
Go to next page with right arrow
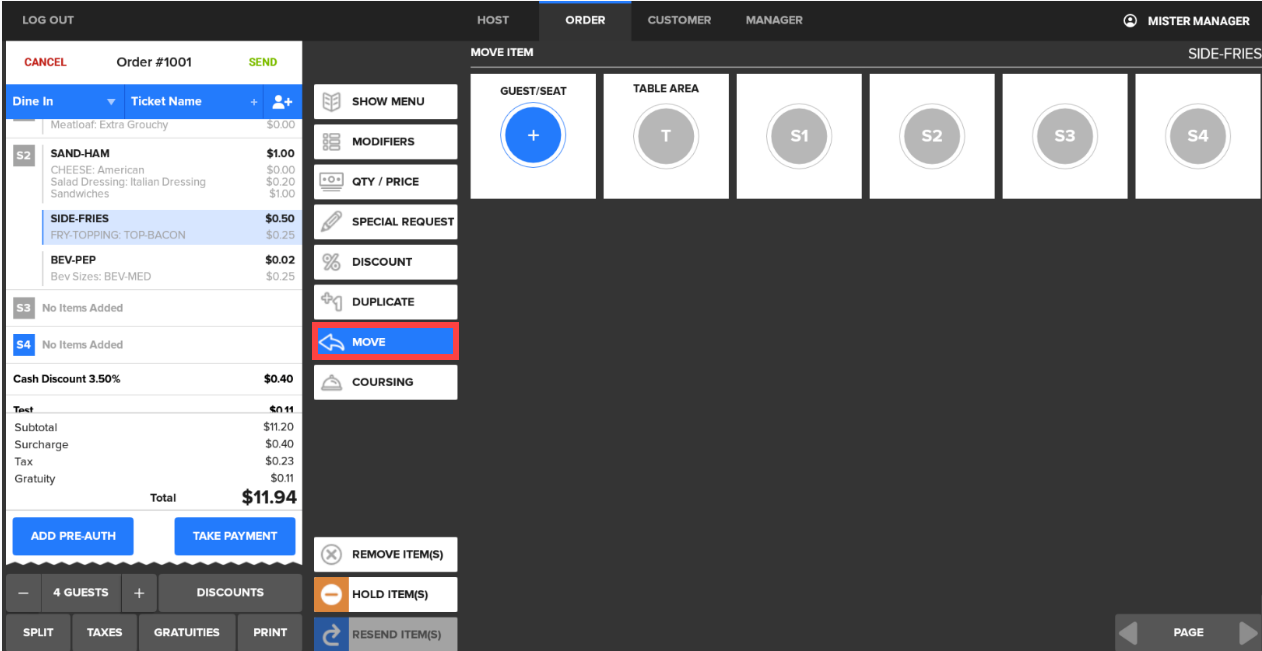(x=1248, y=632)
